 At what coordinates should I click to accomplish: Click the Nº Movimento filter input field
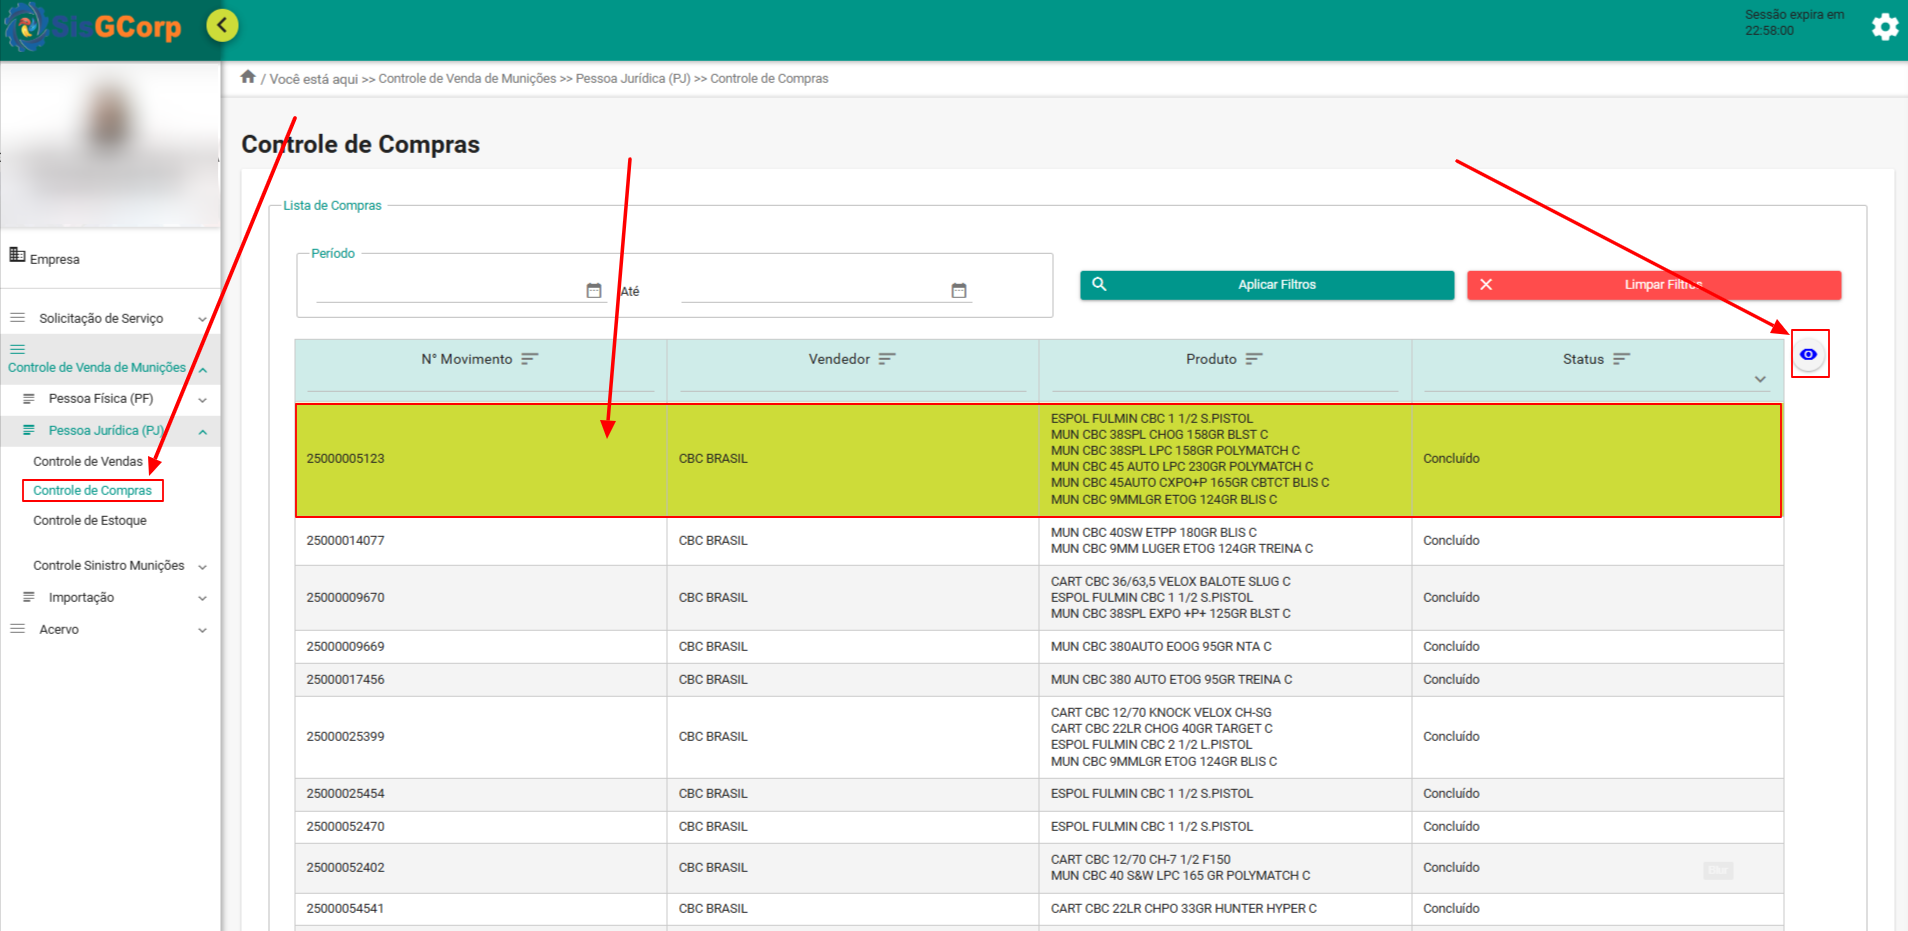coord(480,381)
